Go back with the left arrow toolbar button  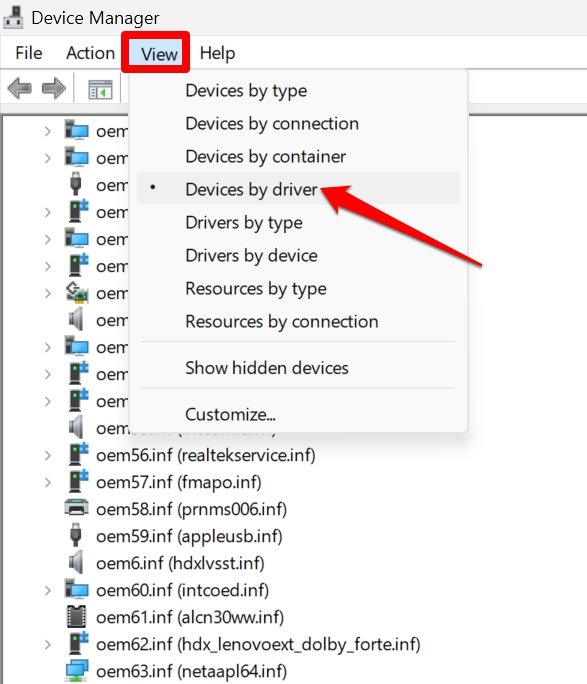click(x=20, y=89)
